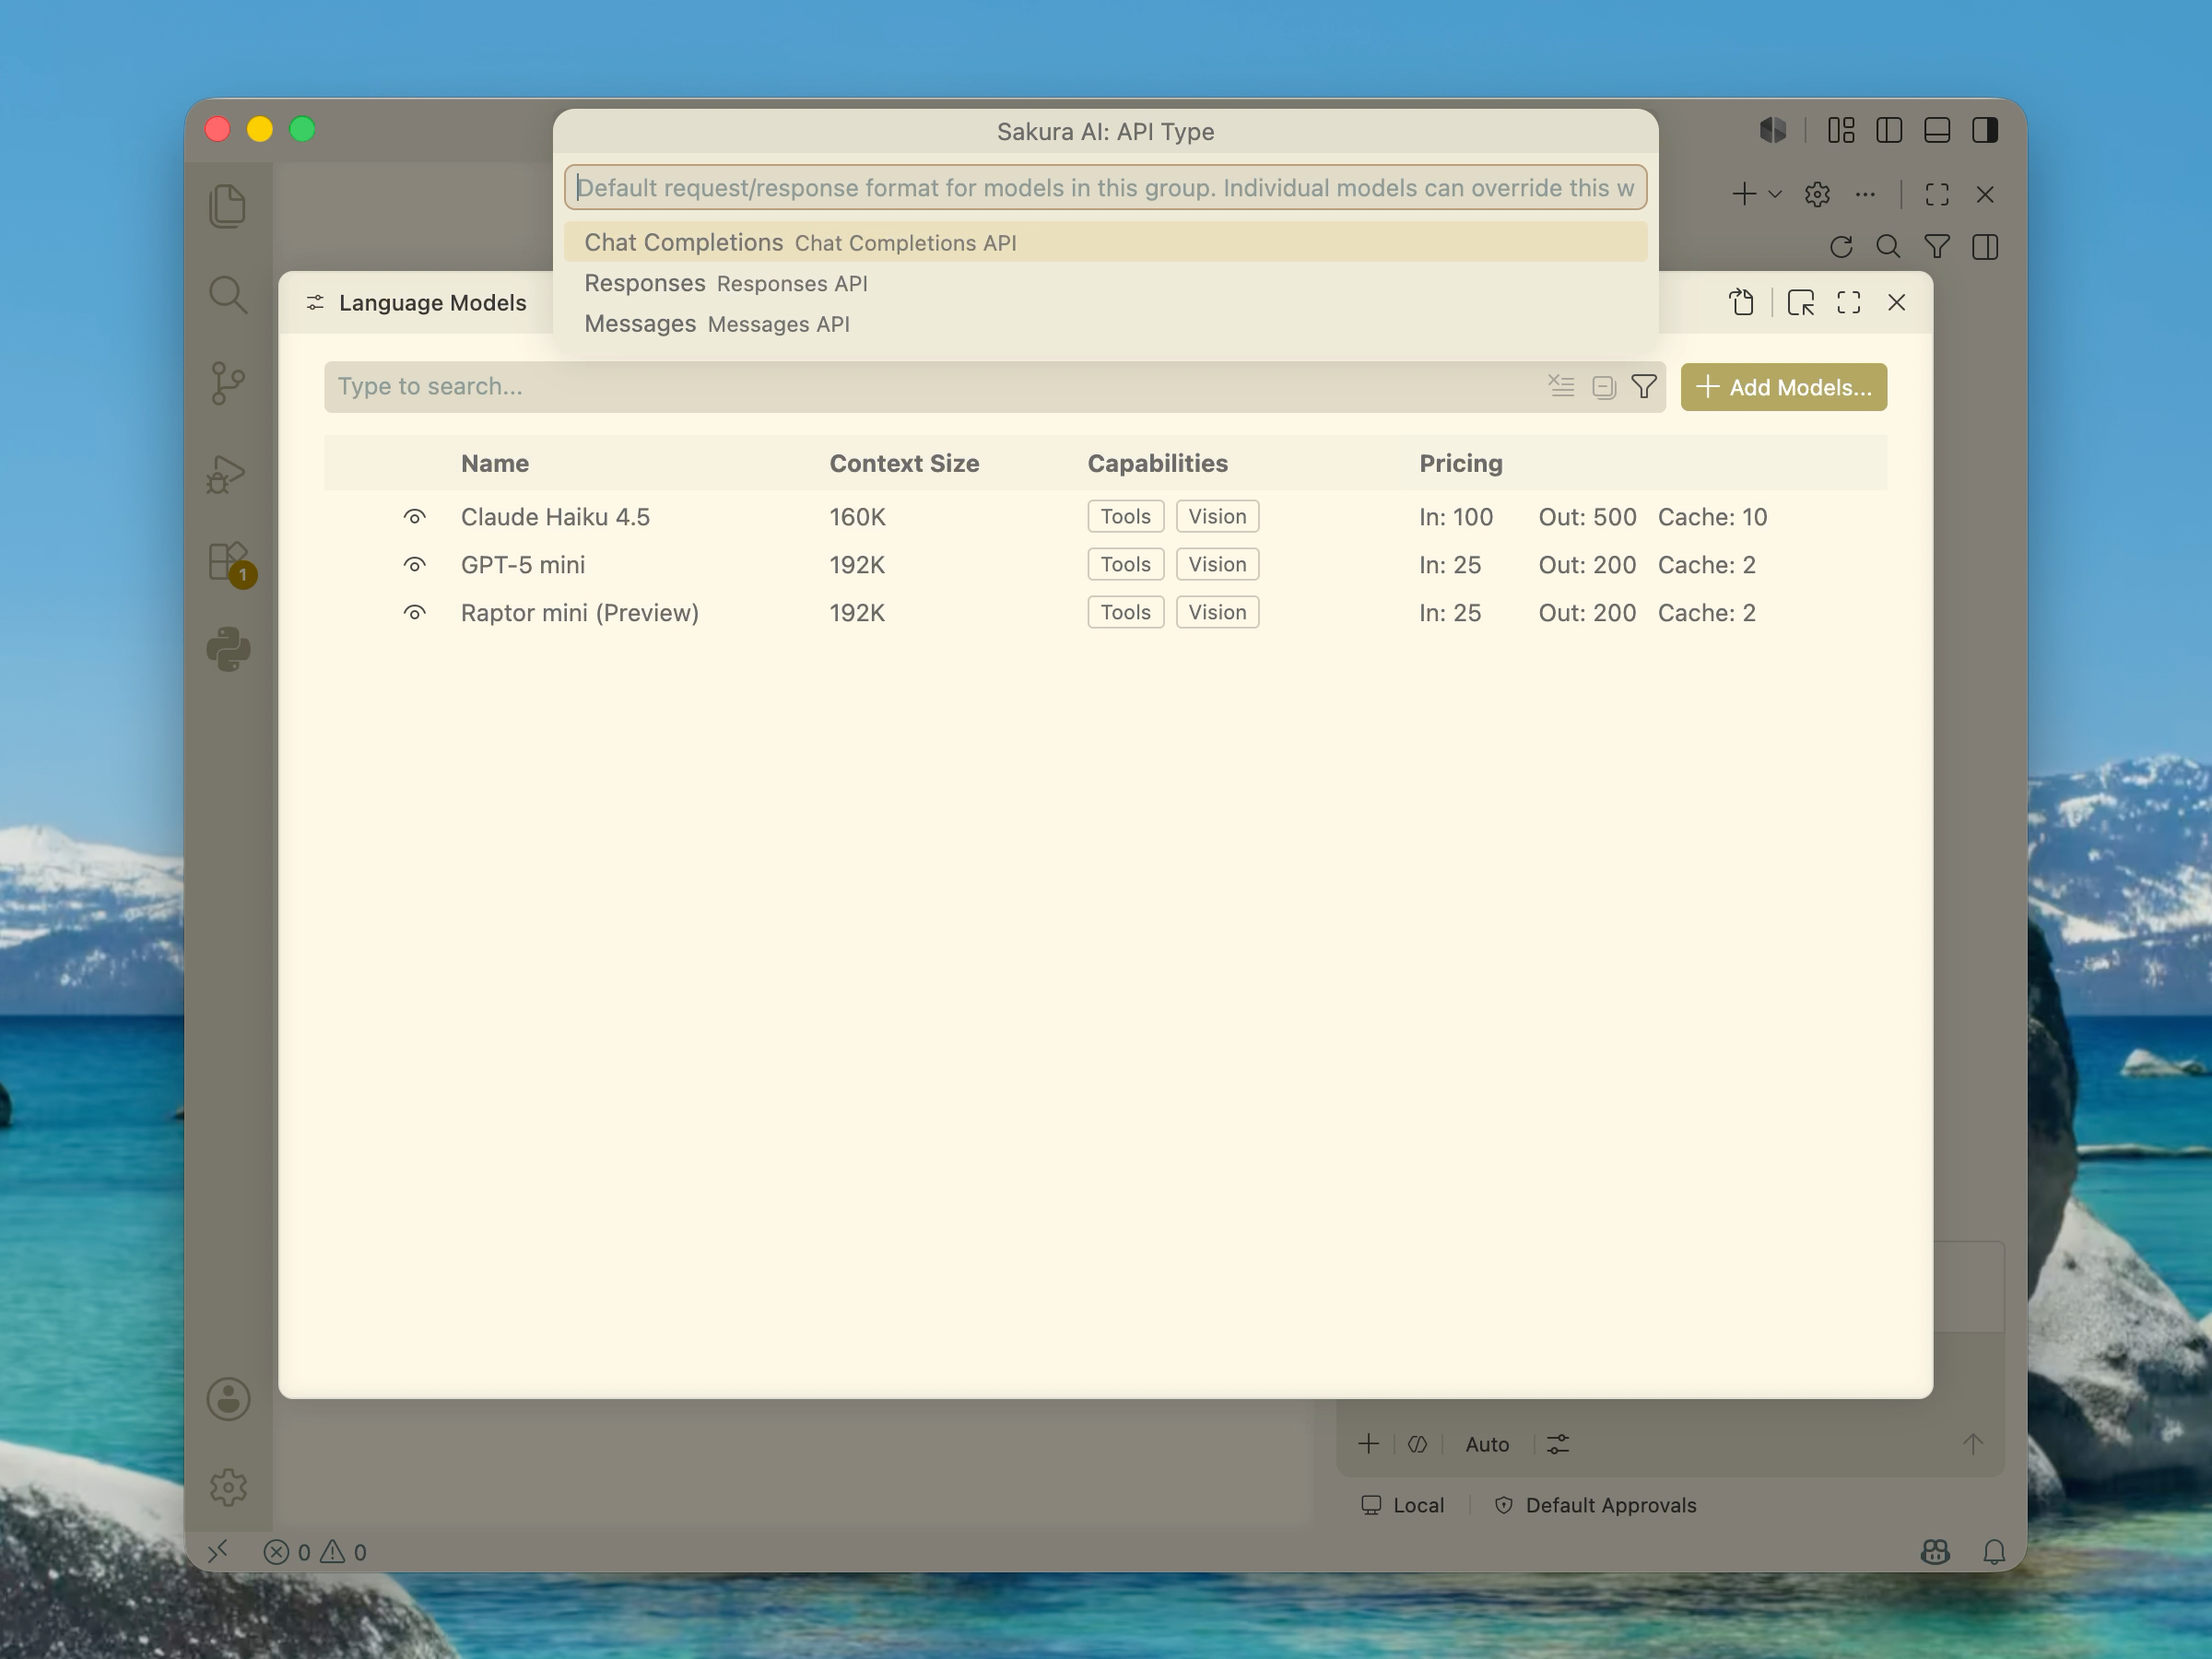Click the chat send arrow

click(x=1972, y=1444)
